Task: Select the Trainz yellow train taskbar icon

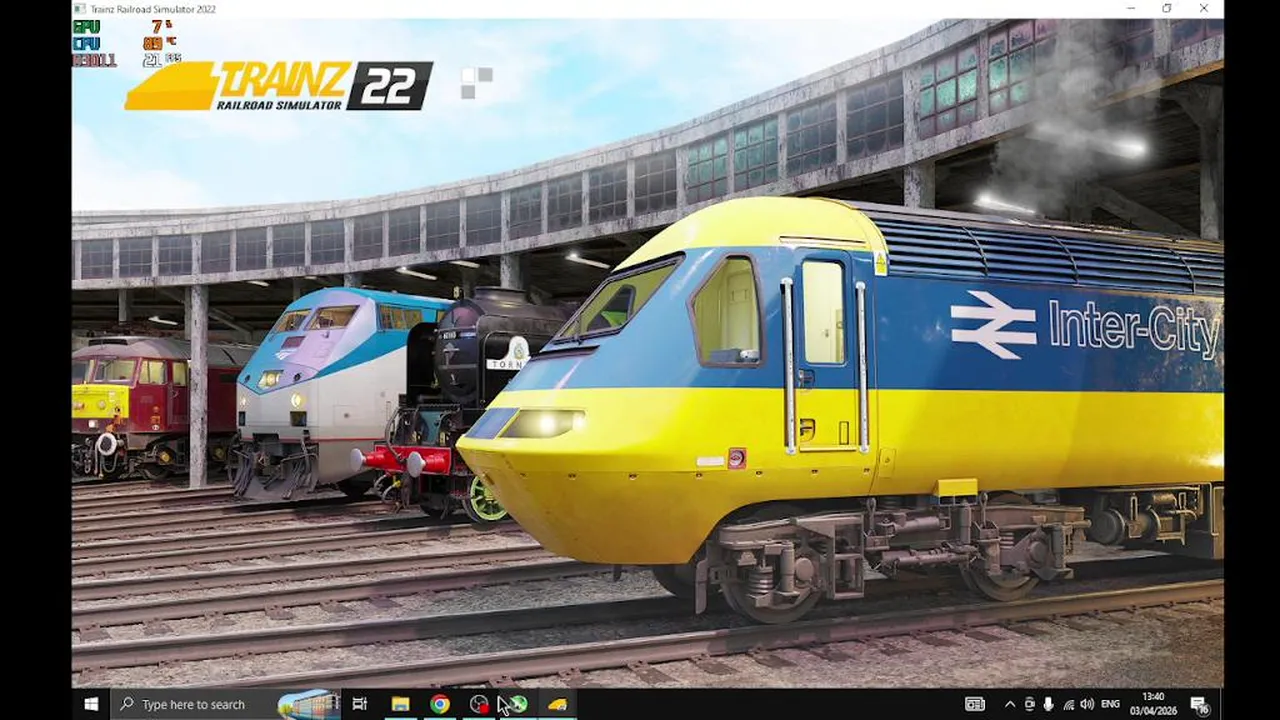Action: [x=557, y=704]
